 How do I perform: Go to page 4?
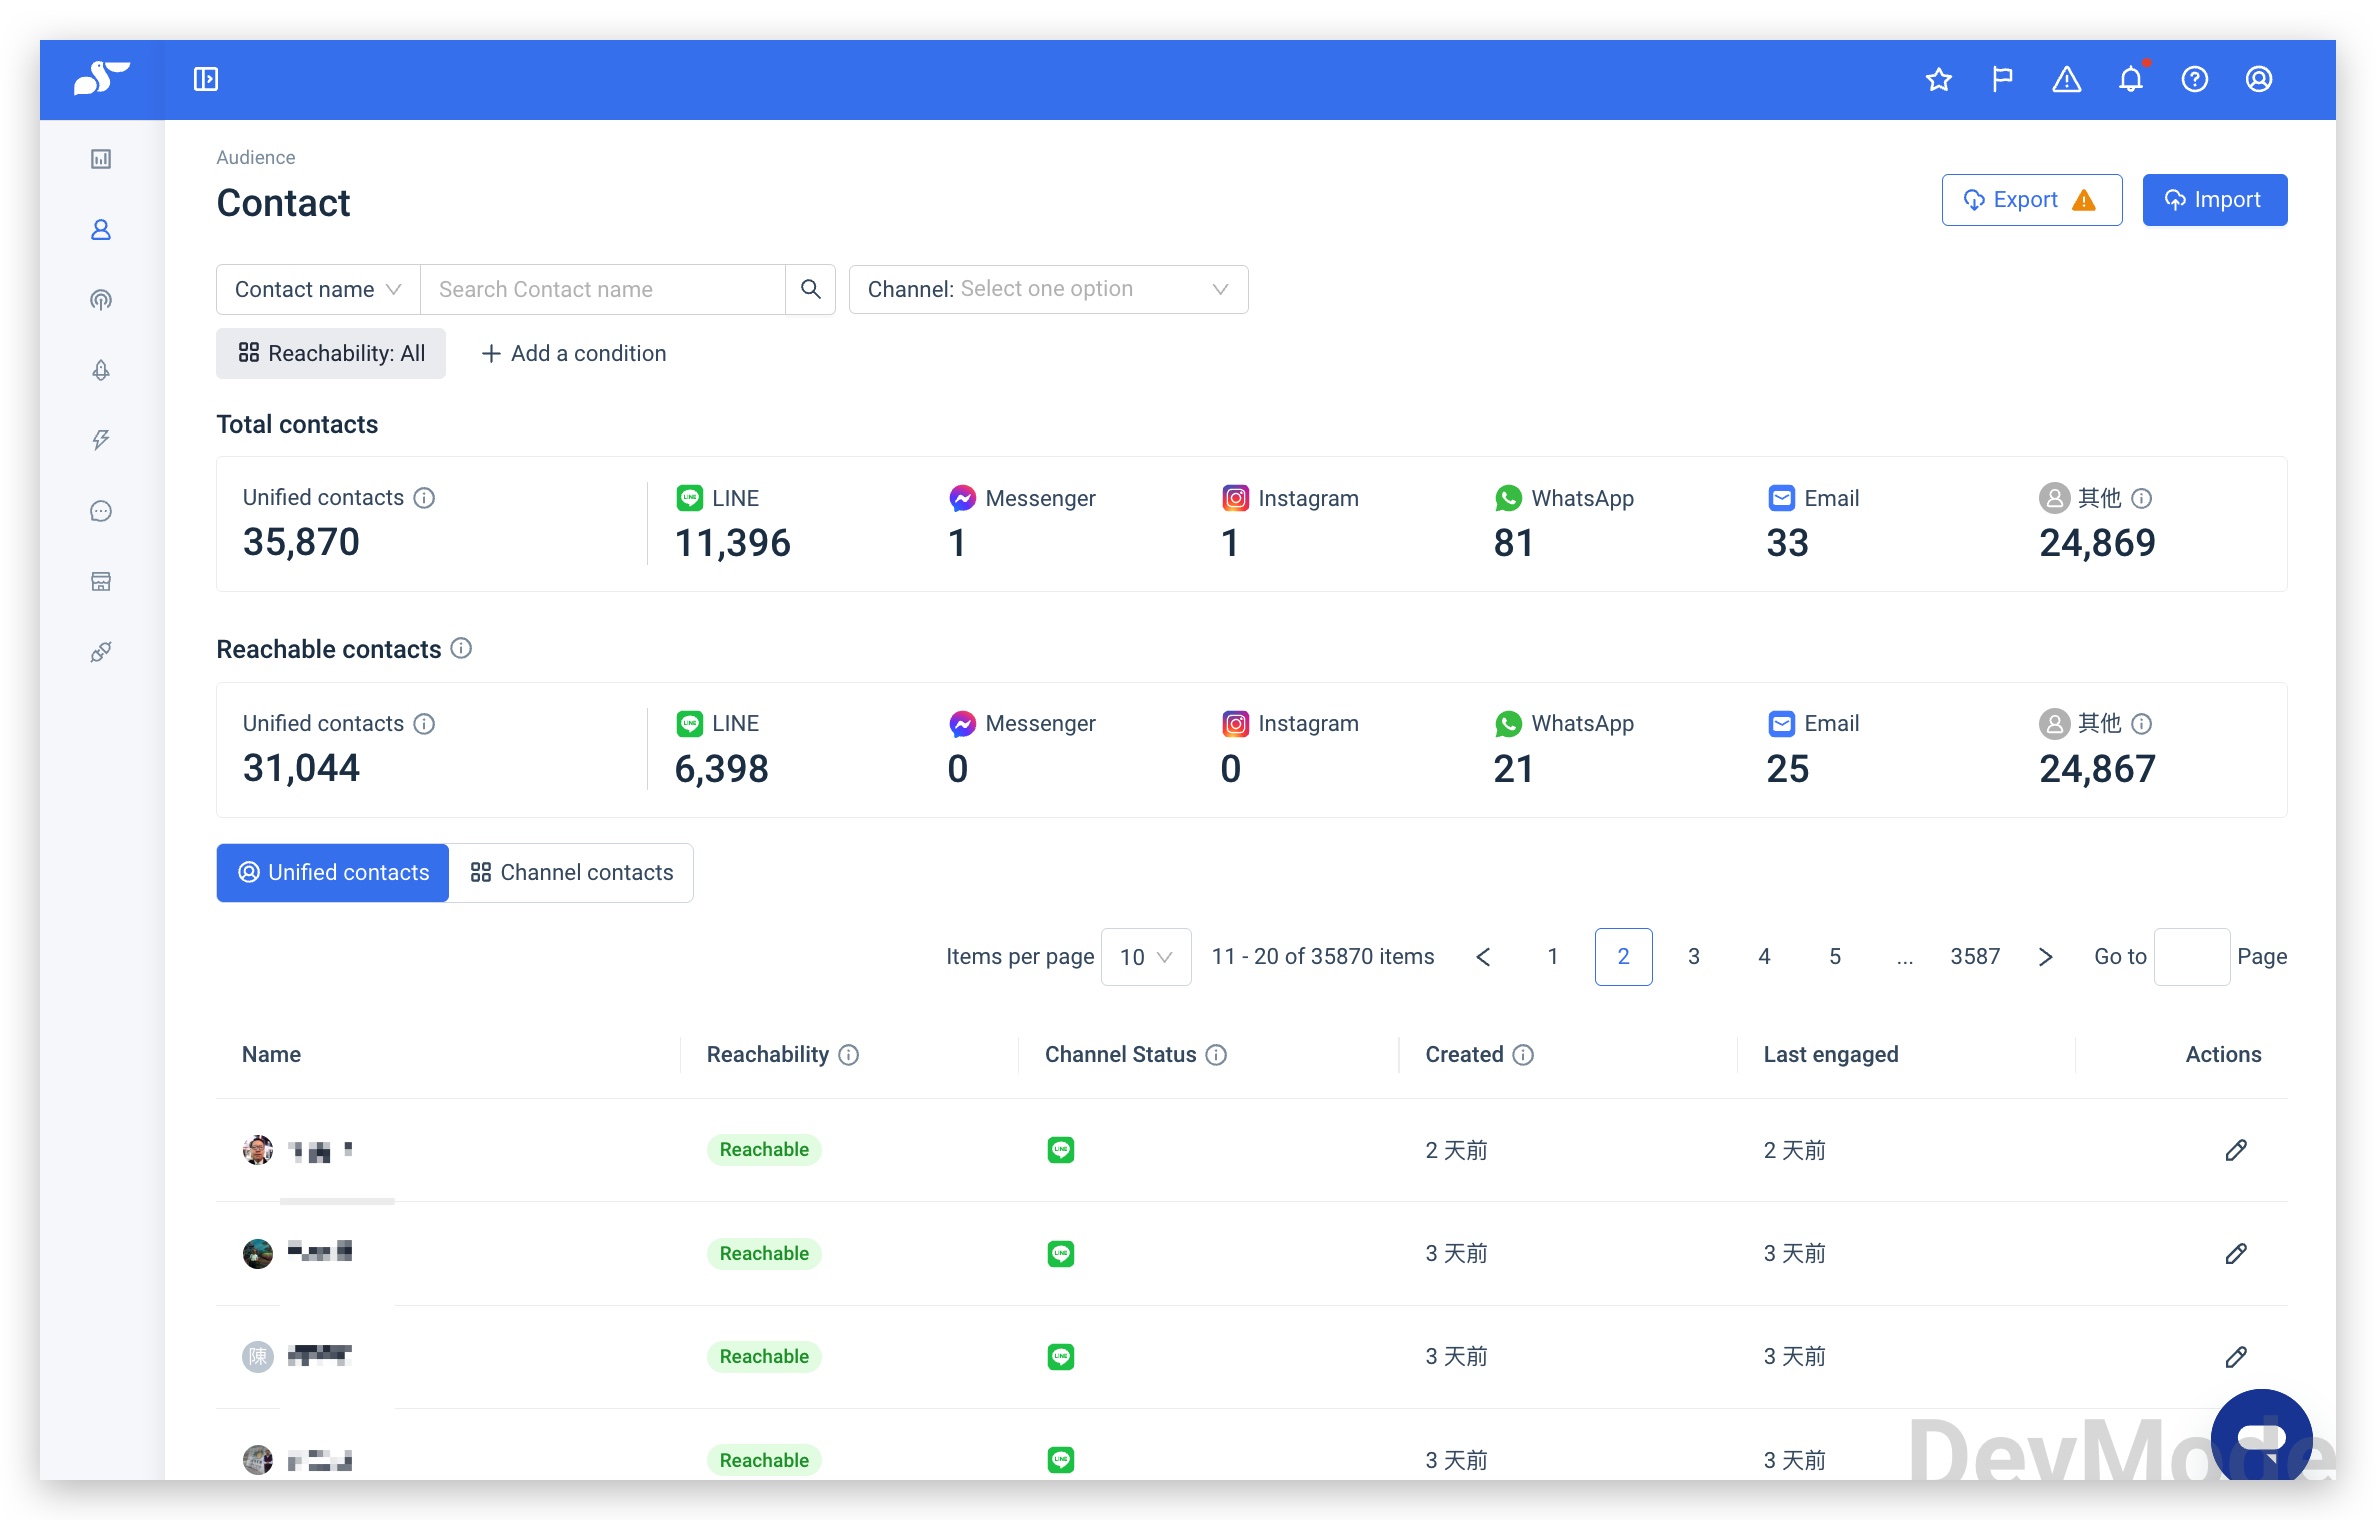point(1764,957)
